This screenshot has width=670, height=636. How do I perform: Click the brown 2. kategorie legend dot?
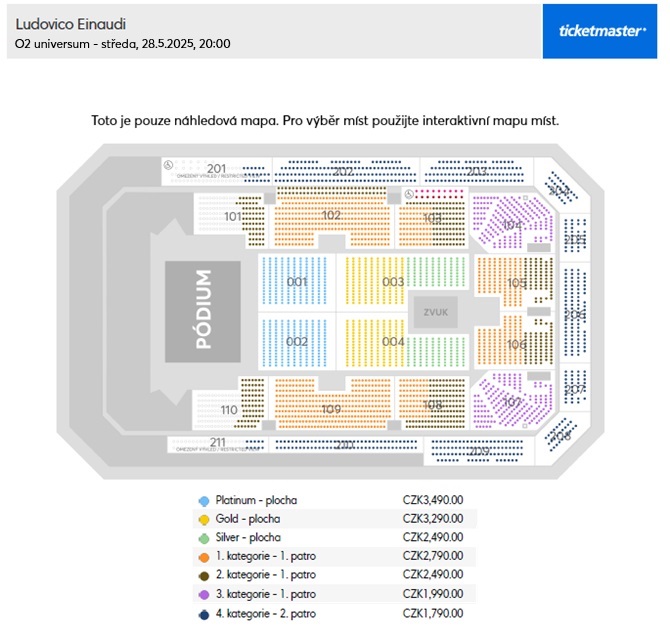pyautogui.click(x=204, y=577)
